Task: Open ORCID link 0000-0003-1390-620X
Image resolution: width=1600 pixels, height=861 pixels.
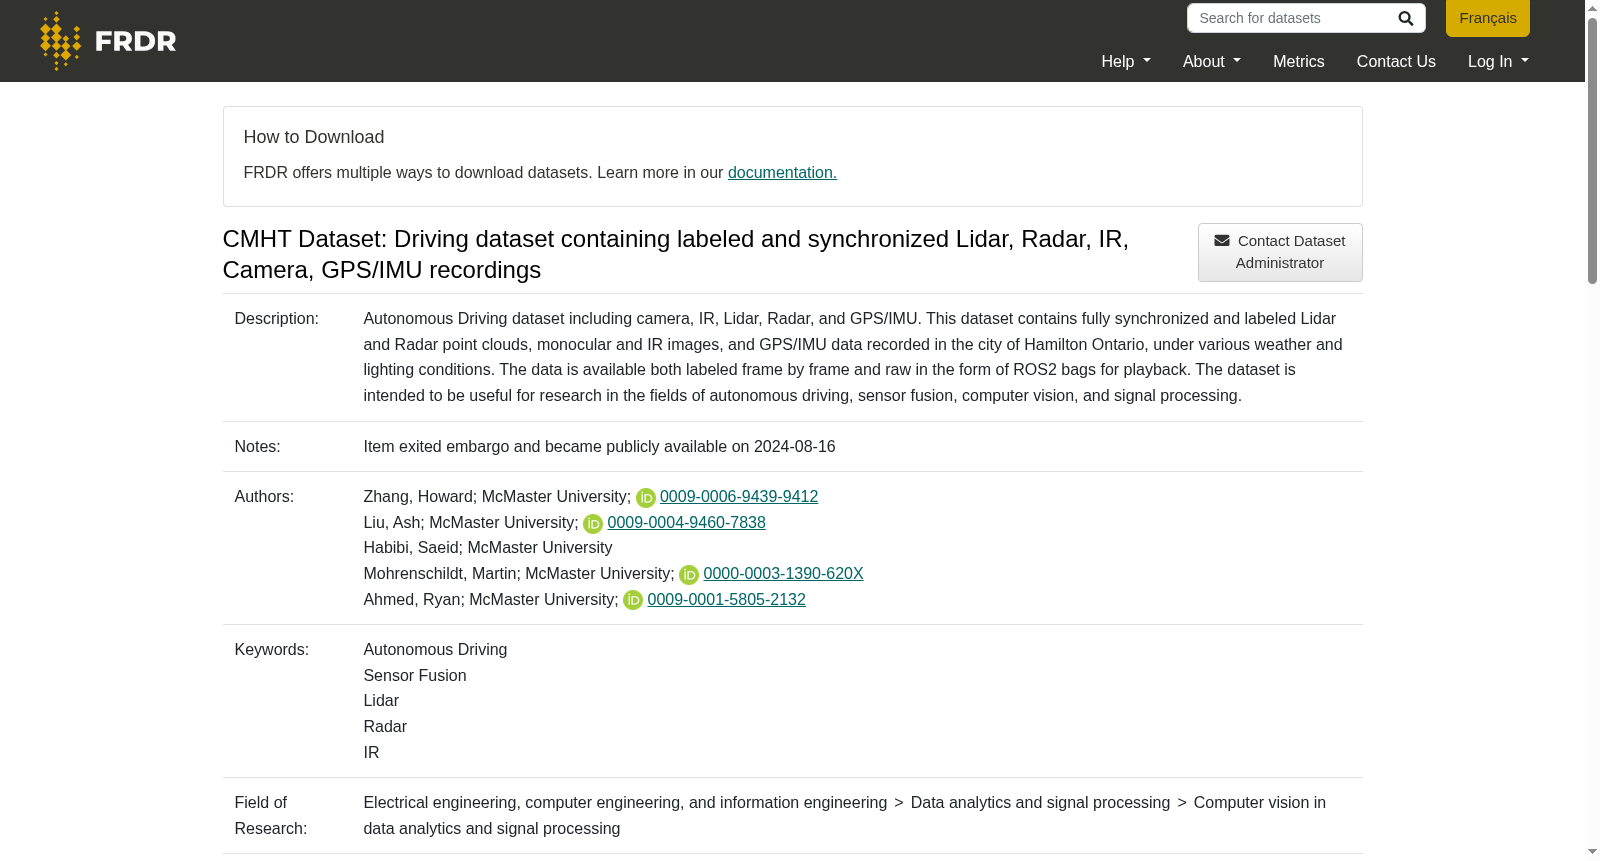Action: 783,573
